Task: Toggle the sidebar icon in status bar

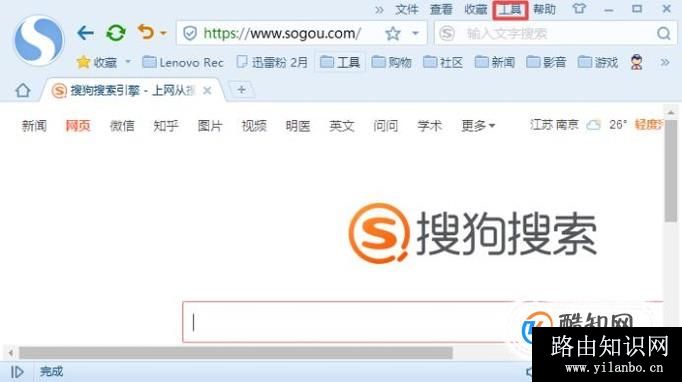Action: (17, 372)
